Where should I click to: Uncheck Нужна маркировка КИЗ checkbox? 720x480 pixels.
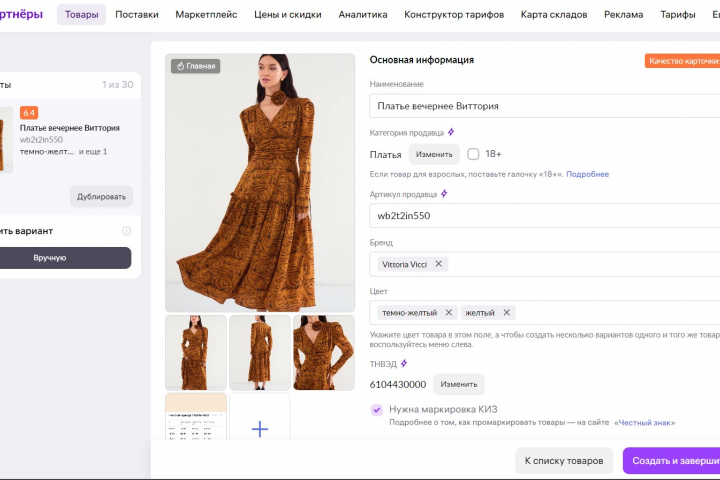coord(377,409)
